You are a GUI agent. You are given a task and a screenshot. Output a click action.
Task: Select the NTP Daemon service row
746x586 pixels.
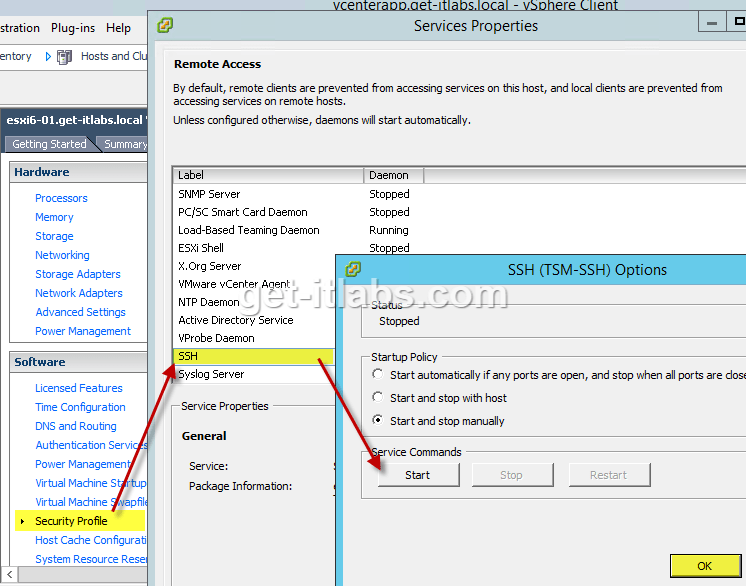click(255, 303)
